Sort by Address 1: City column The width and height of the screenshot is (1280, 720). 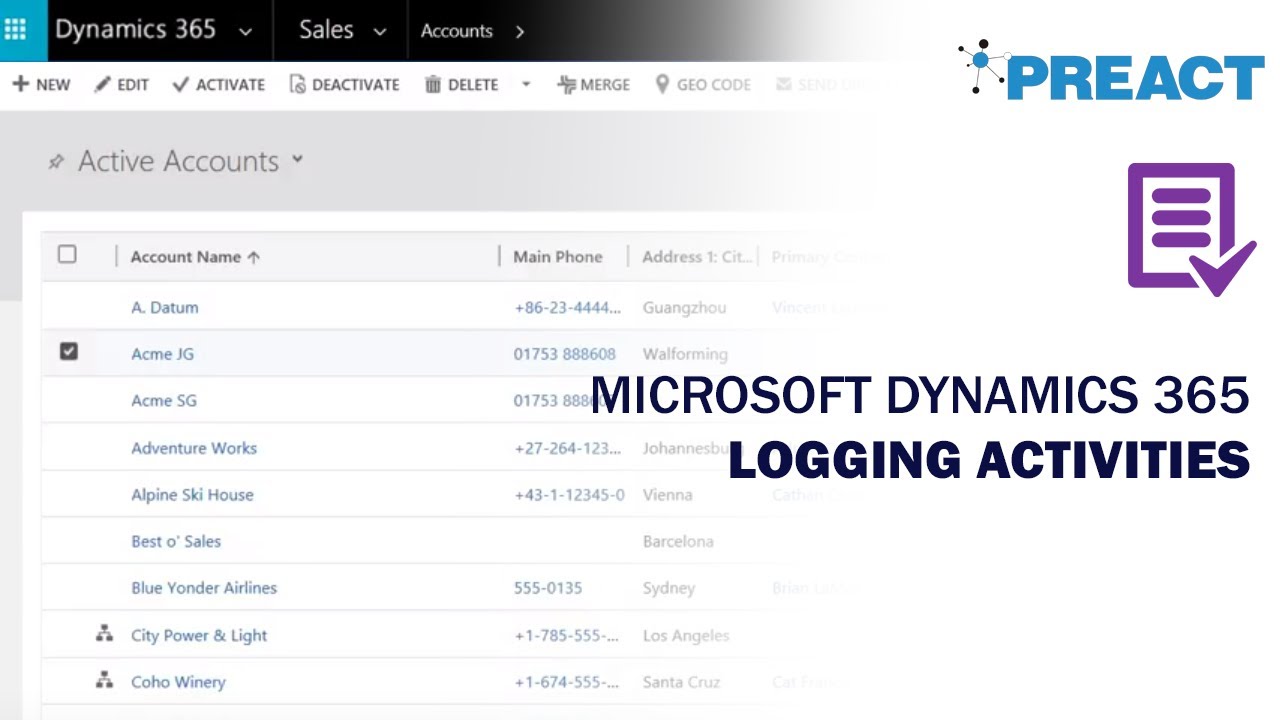697,257
